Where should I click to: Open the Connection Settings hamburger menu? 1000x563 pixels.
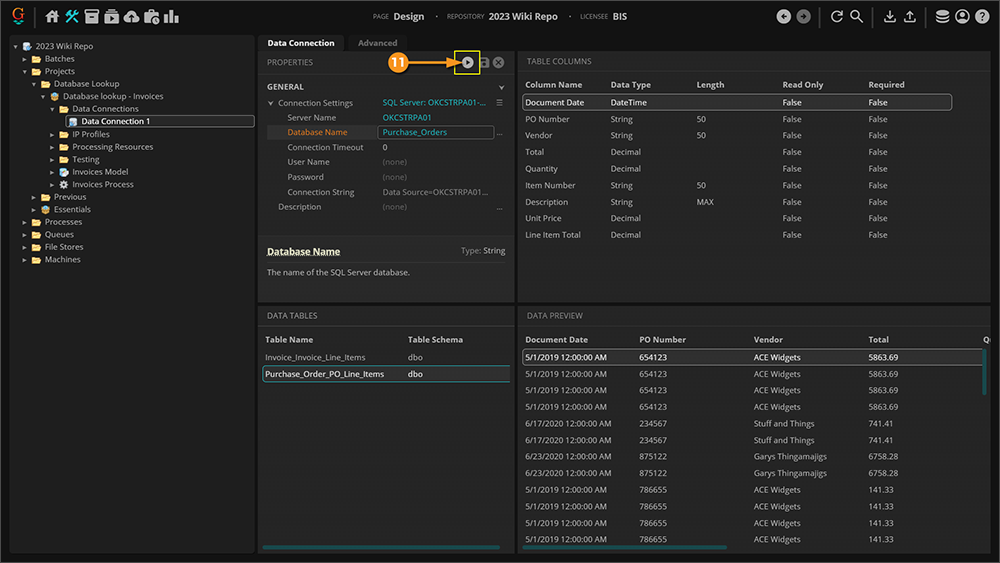500,103
